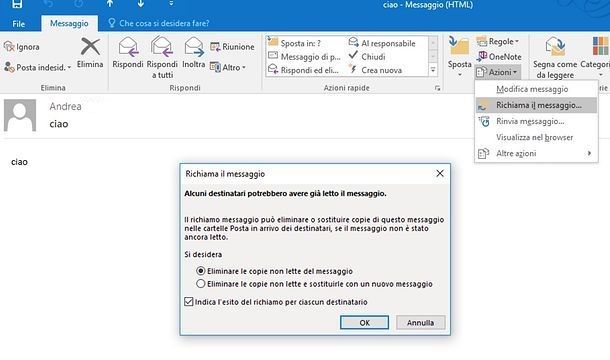Open the Categorizza color grid icon
610x360 pixels.
(x=600, y=46)
